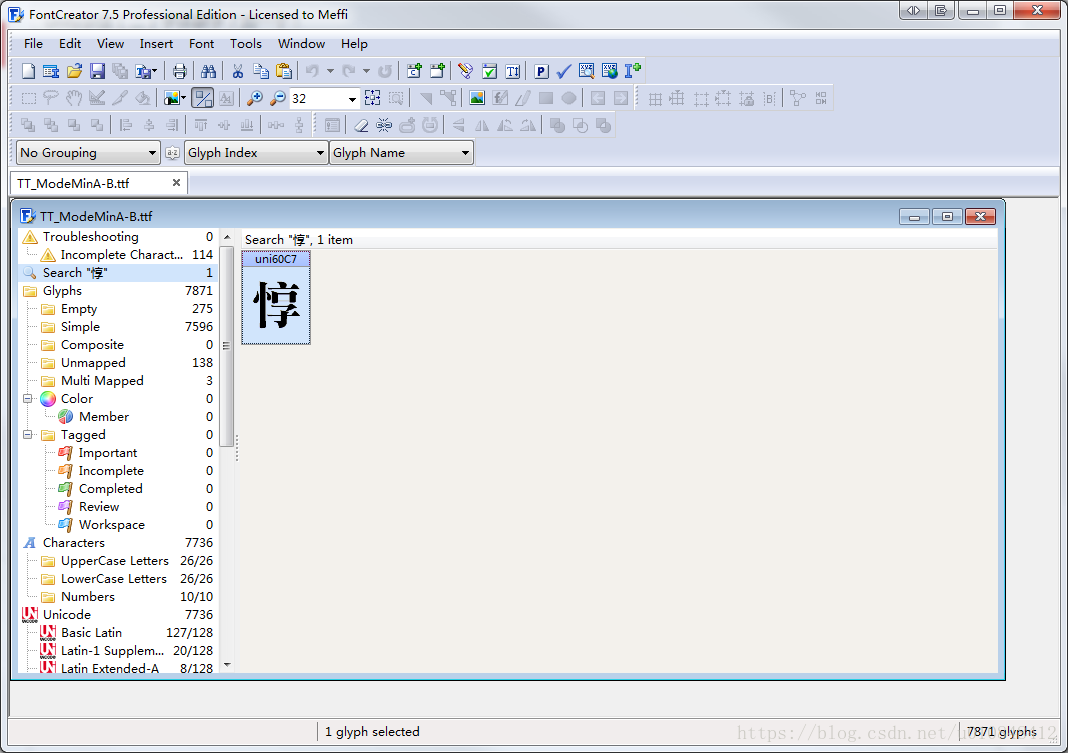Click the New font file icon
The image size is (1068, 753).
(28, 71)
